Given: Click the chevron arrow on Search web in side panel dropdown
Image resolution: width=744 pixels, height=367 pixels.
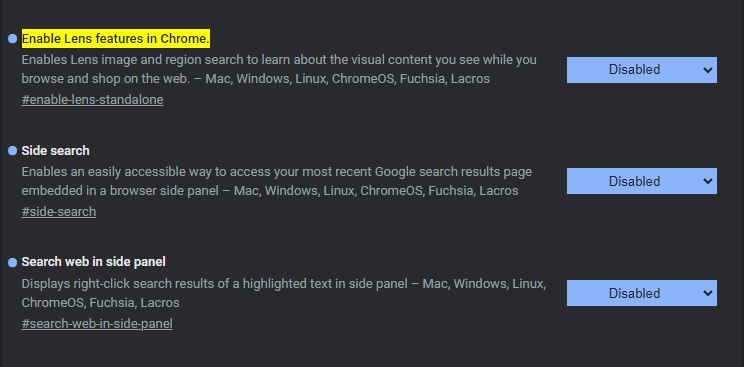Looking at the screenshot, I should 707,293.
